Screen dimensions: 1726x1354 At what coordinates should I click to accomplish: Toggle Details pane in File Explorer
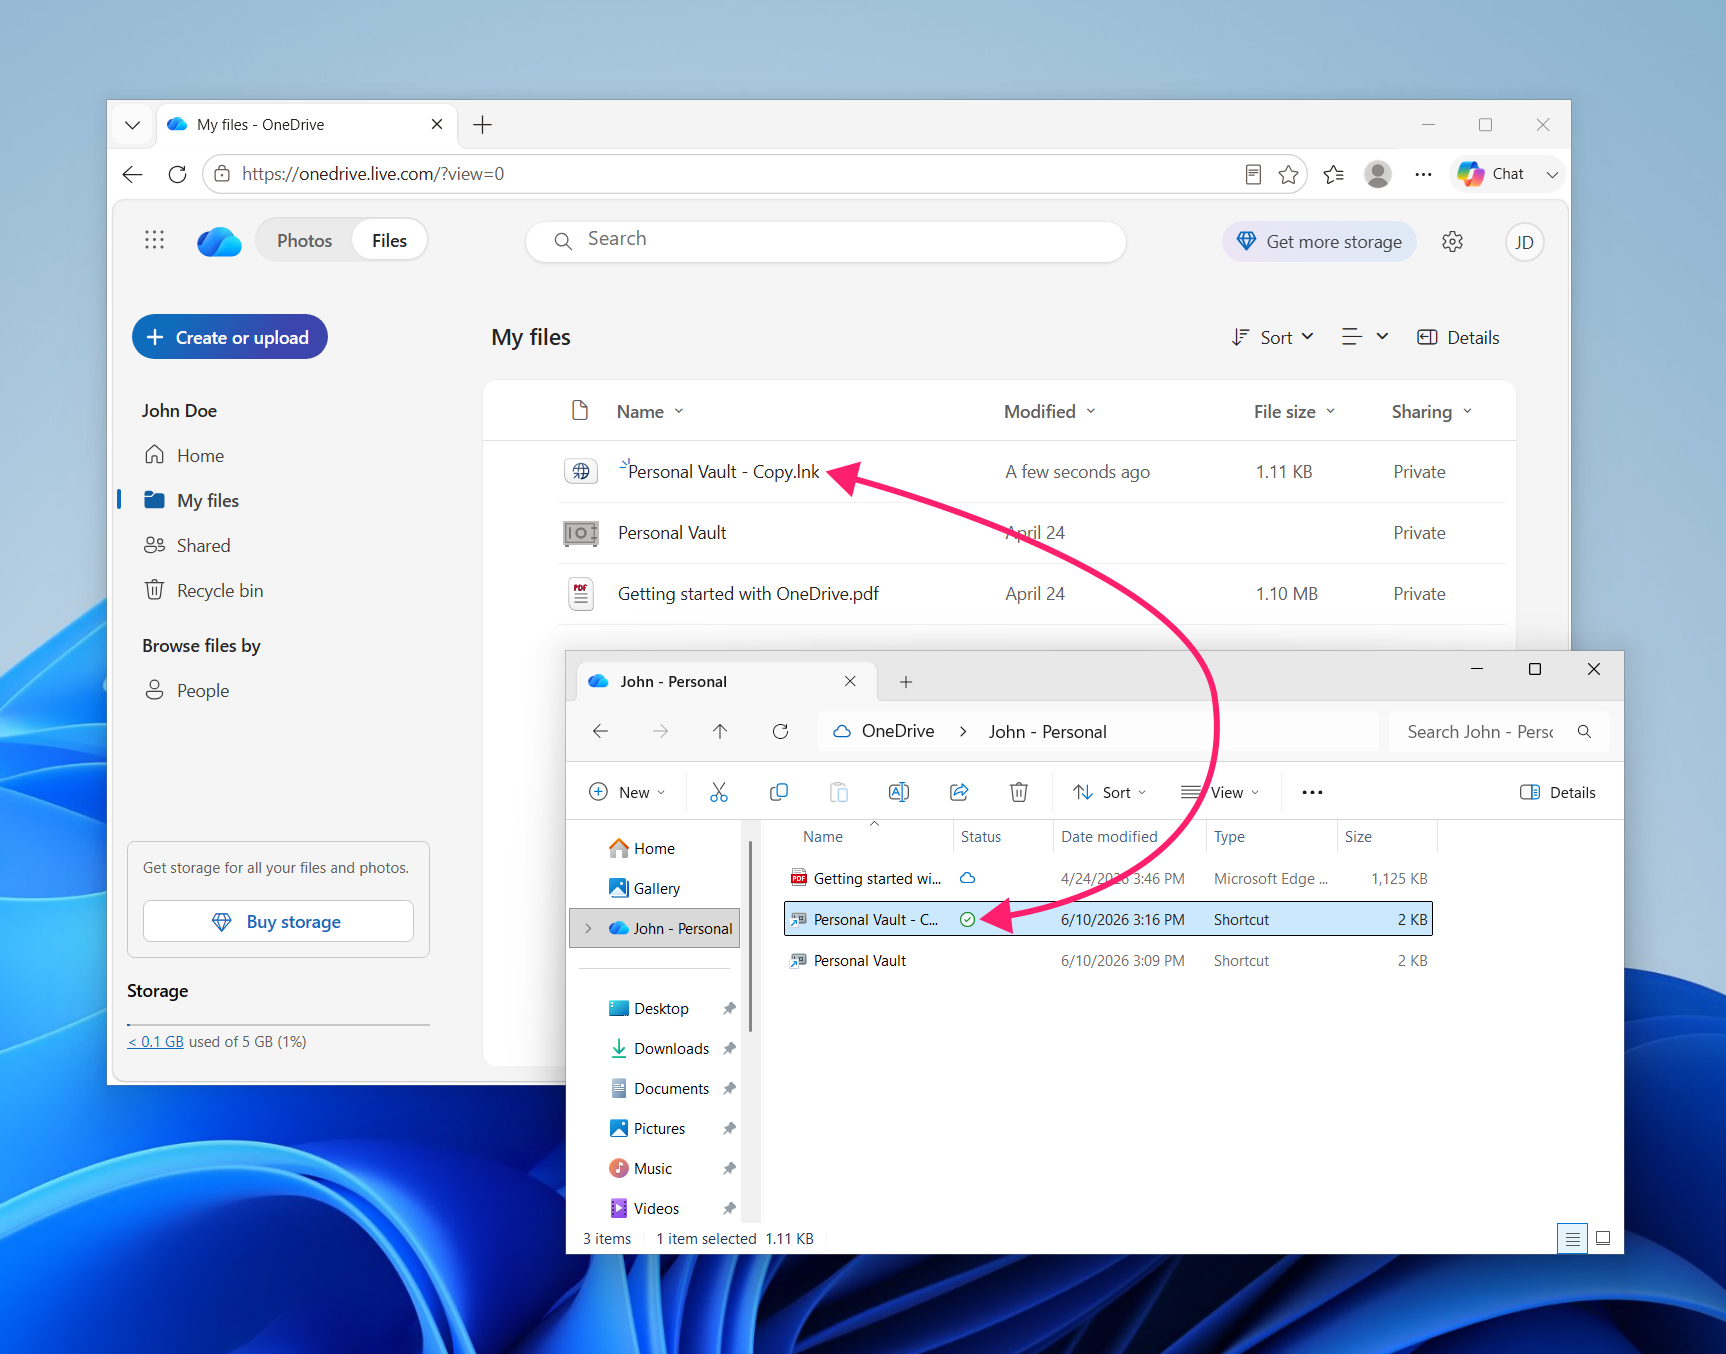(x=1558, y=792)
